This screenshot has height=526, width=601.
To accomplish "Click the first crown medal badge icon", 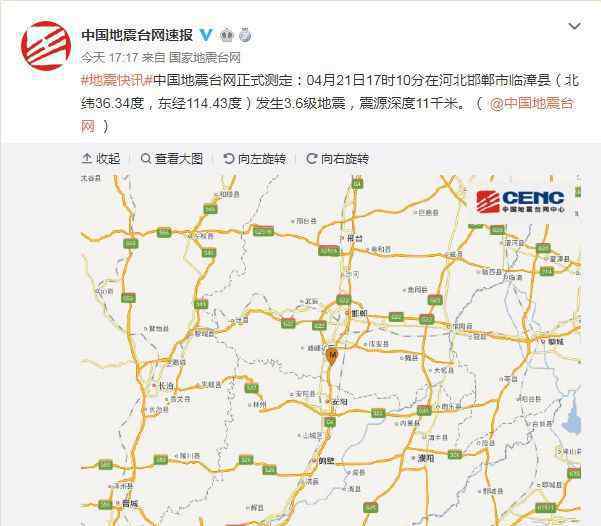I will [x=227, y=35].
